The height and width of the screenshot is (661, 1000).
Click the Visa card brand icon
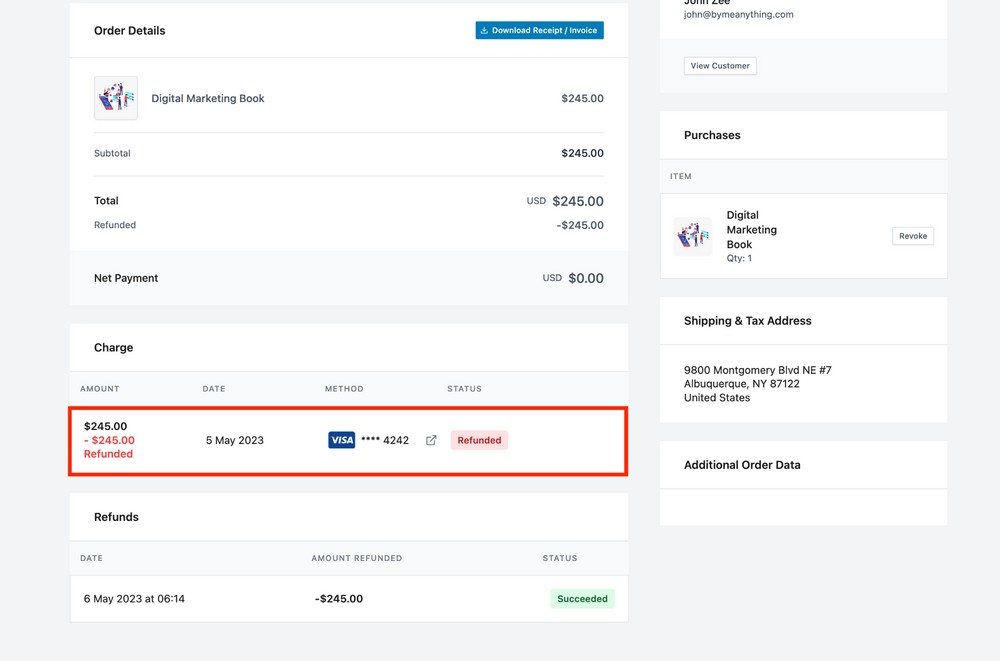click(341, 439)
